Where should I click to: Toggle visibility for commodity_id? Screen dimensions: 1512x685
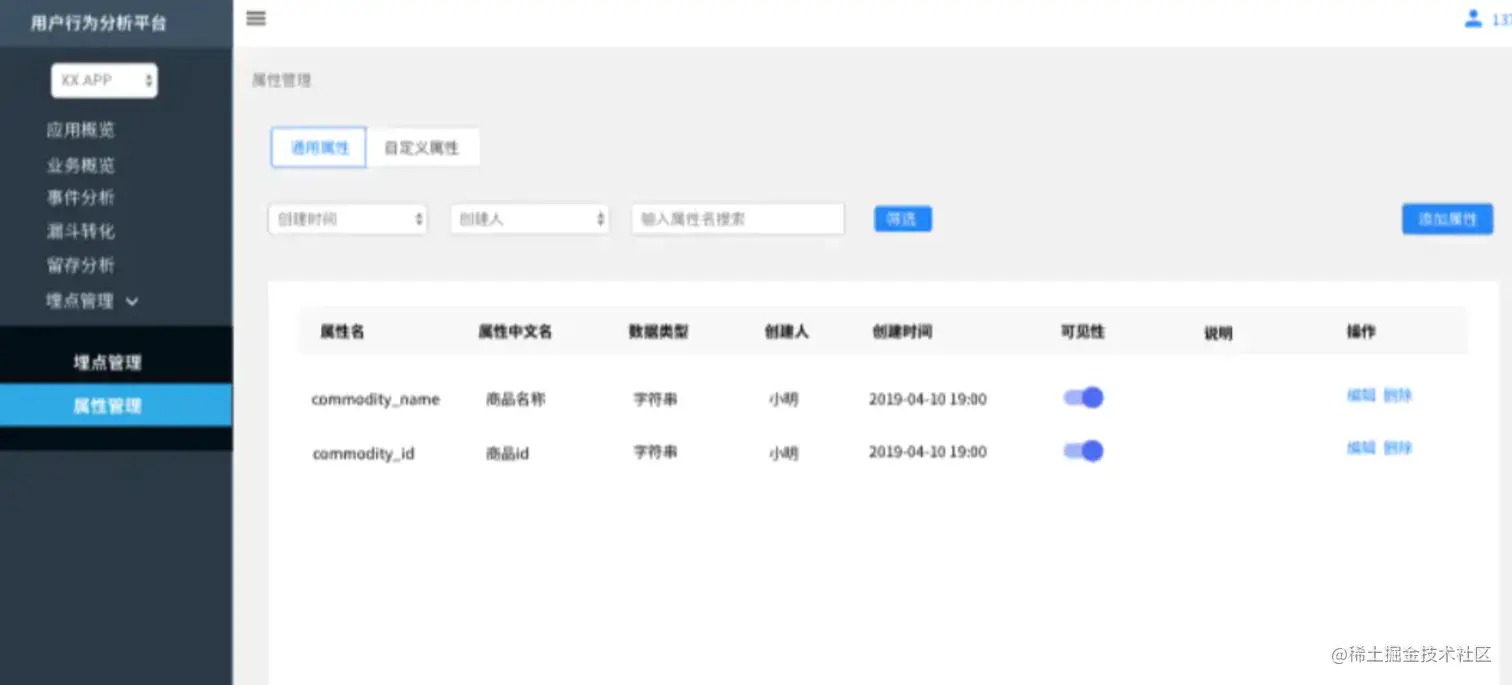coord(1083,451)
